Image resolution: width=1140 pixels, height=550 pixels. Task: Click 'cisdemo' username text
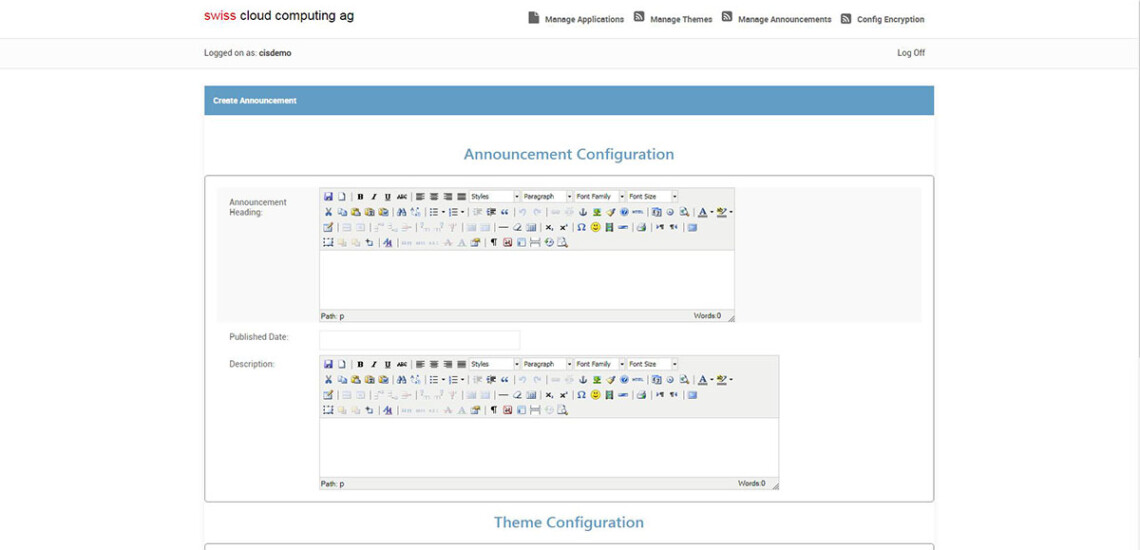pos(275,53)
